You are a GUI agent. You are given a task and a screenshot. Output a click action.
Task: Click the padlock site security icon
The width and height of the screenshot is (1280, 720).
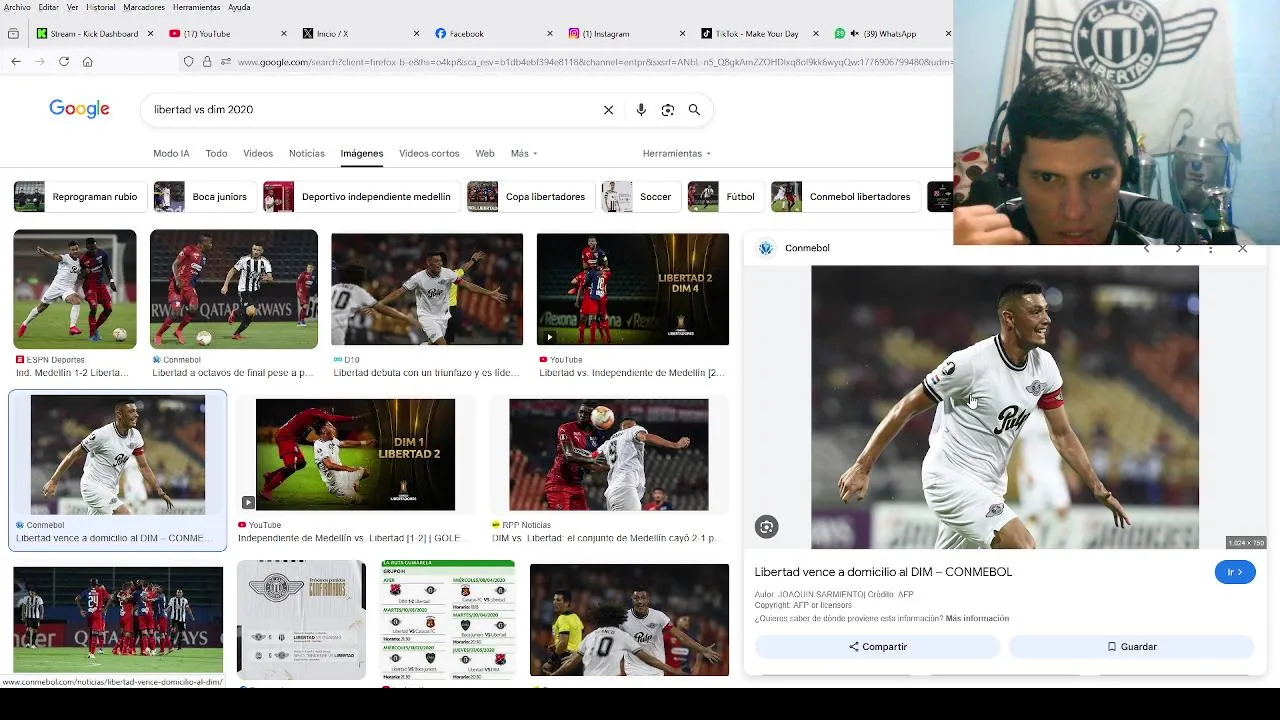tap(207, 61)
